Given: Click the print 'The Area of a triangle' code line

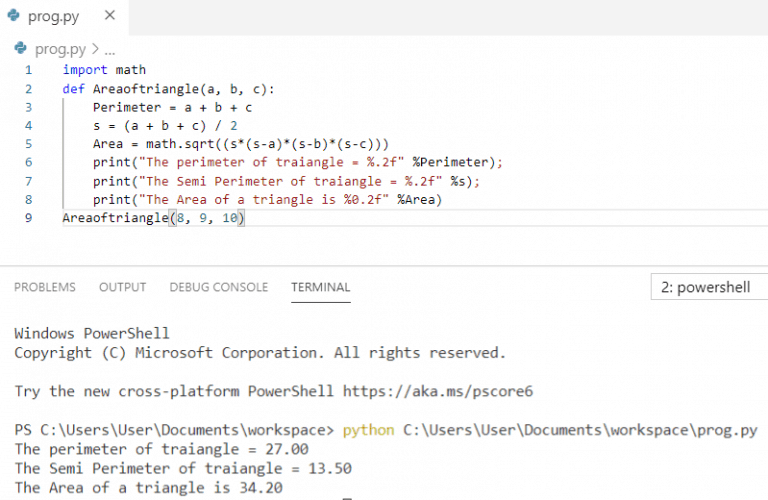Looking at the screenshot, I should point(267,200).
